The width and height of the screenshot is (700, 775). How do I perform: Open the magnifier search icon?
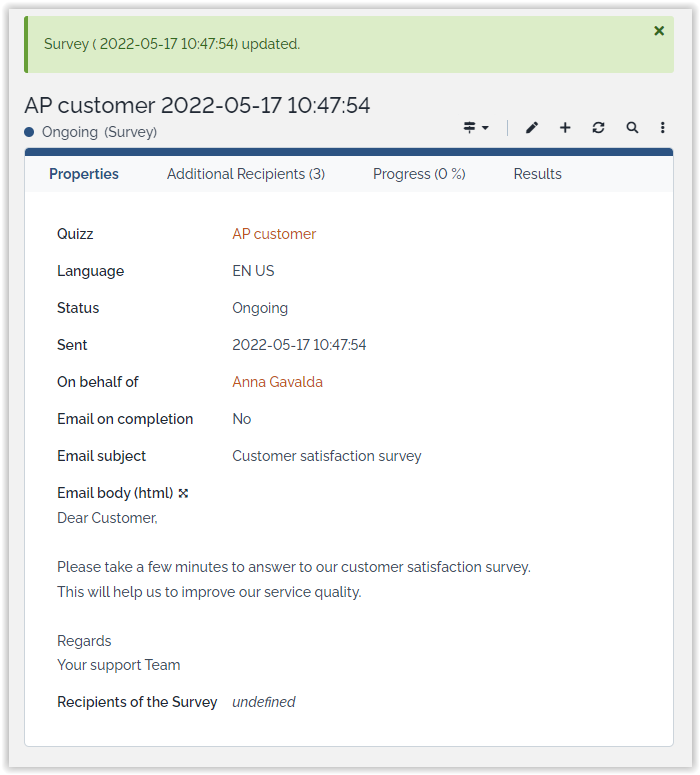coord(632,128)
